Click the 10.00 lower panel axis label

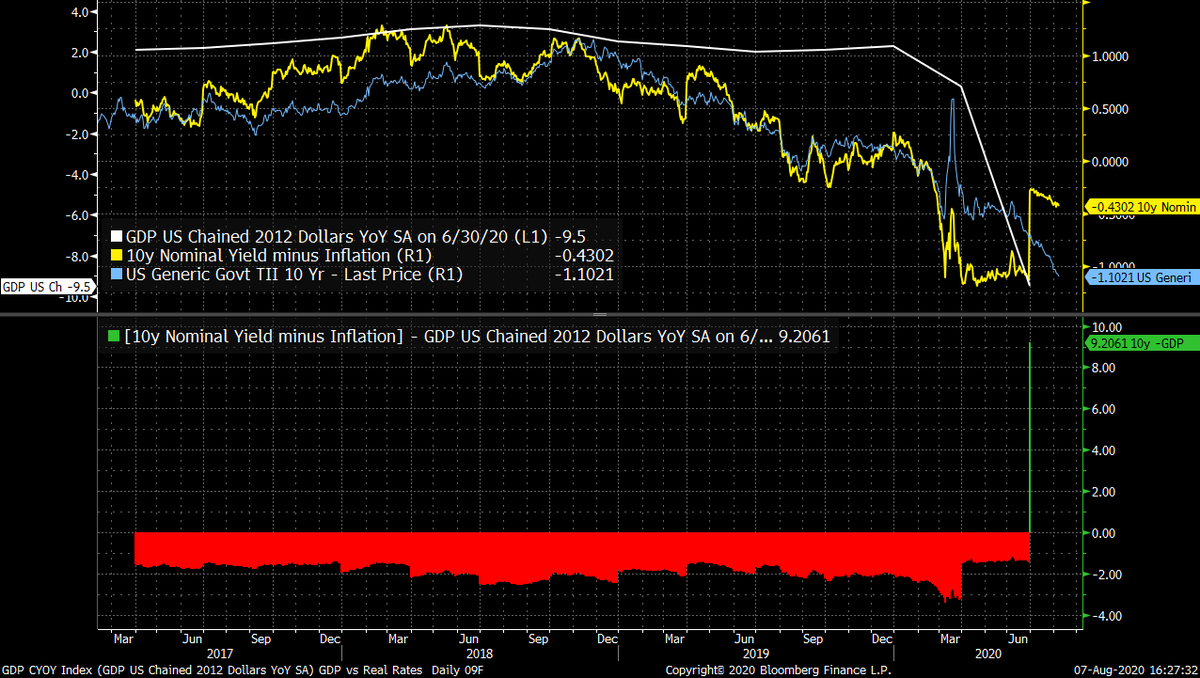tap(1108, 327)
